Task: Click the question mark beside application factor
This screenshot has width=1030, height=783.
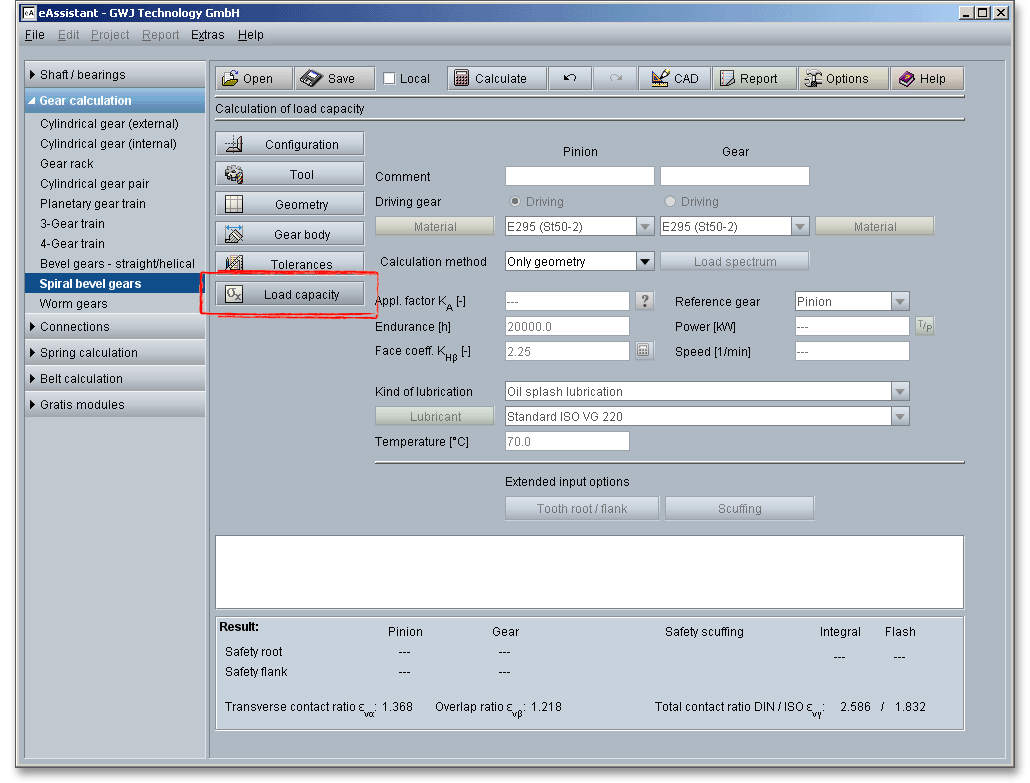Action: tap(646, 301)
